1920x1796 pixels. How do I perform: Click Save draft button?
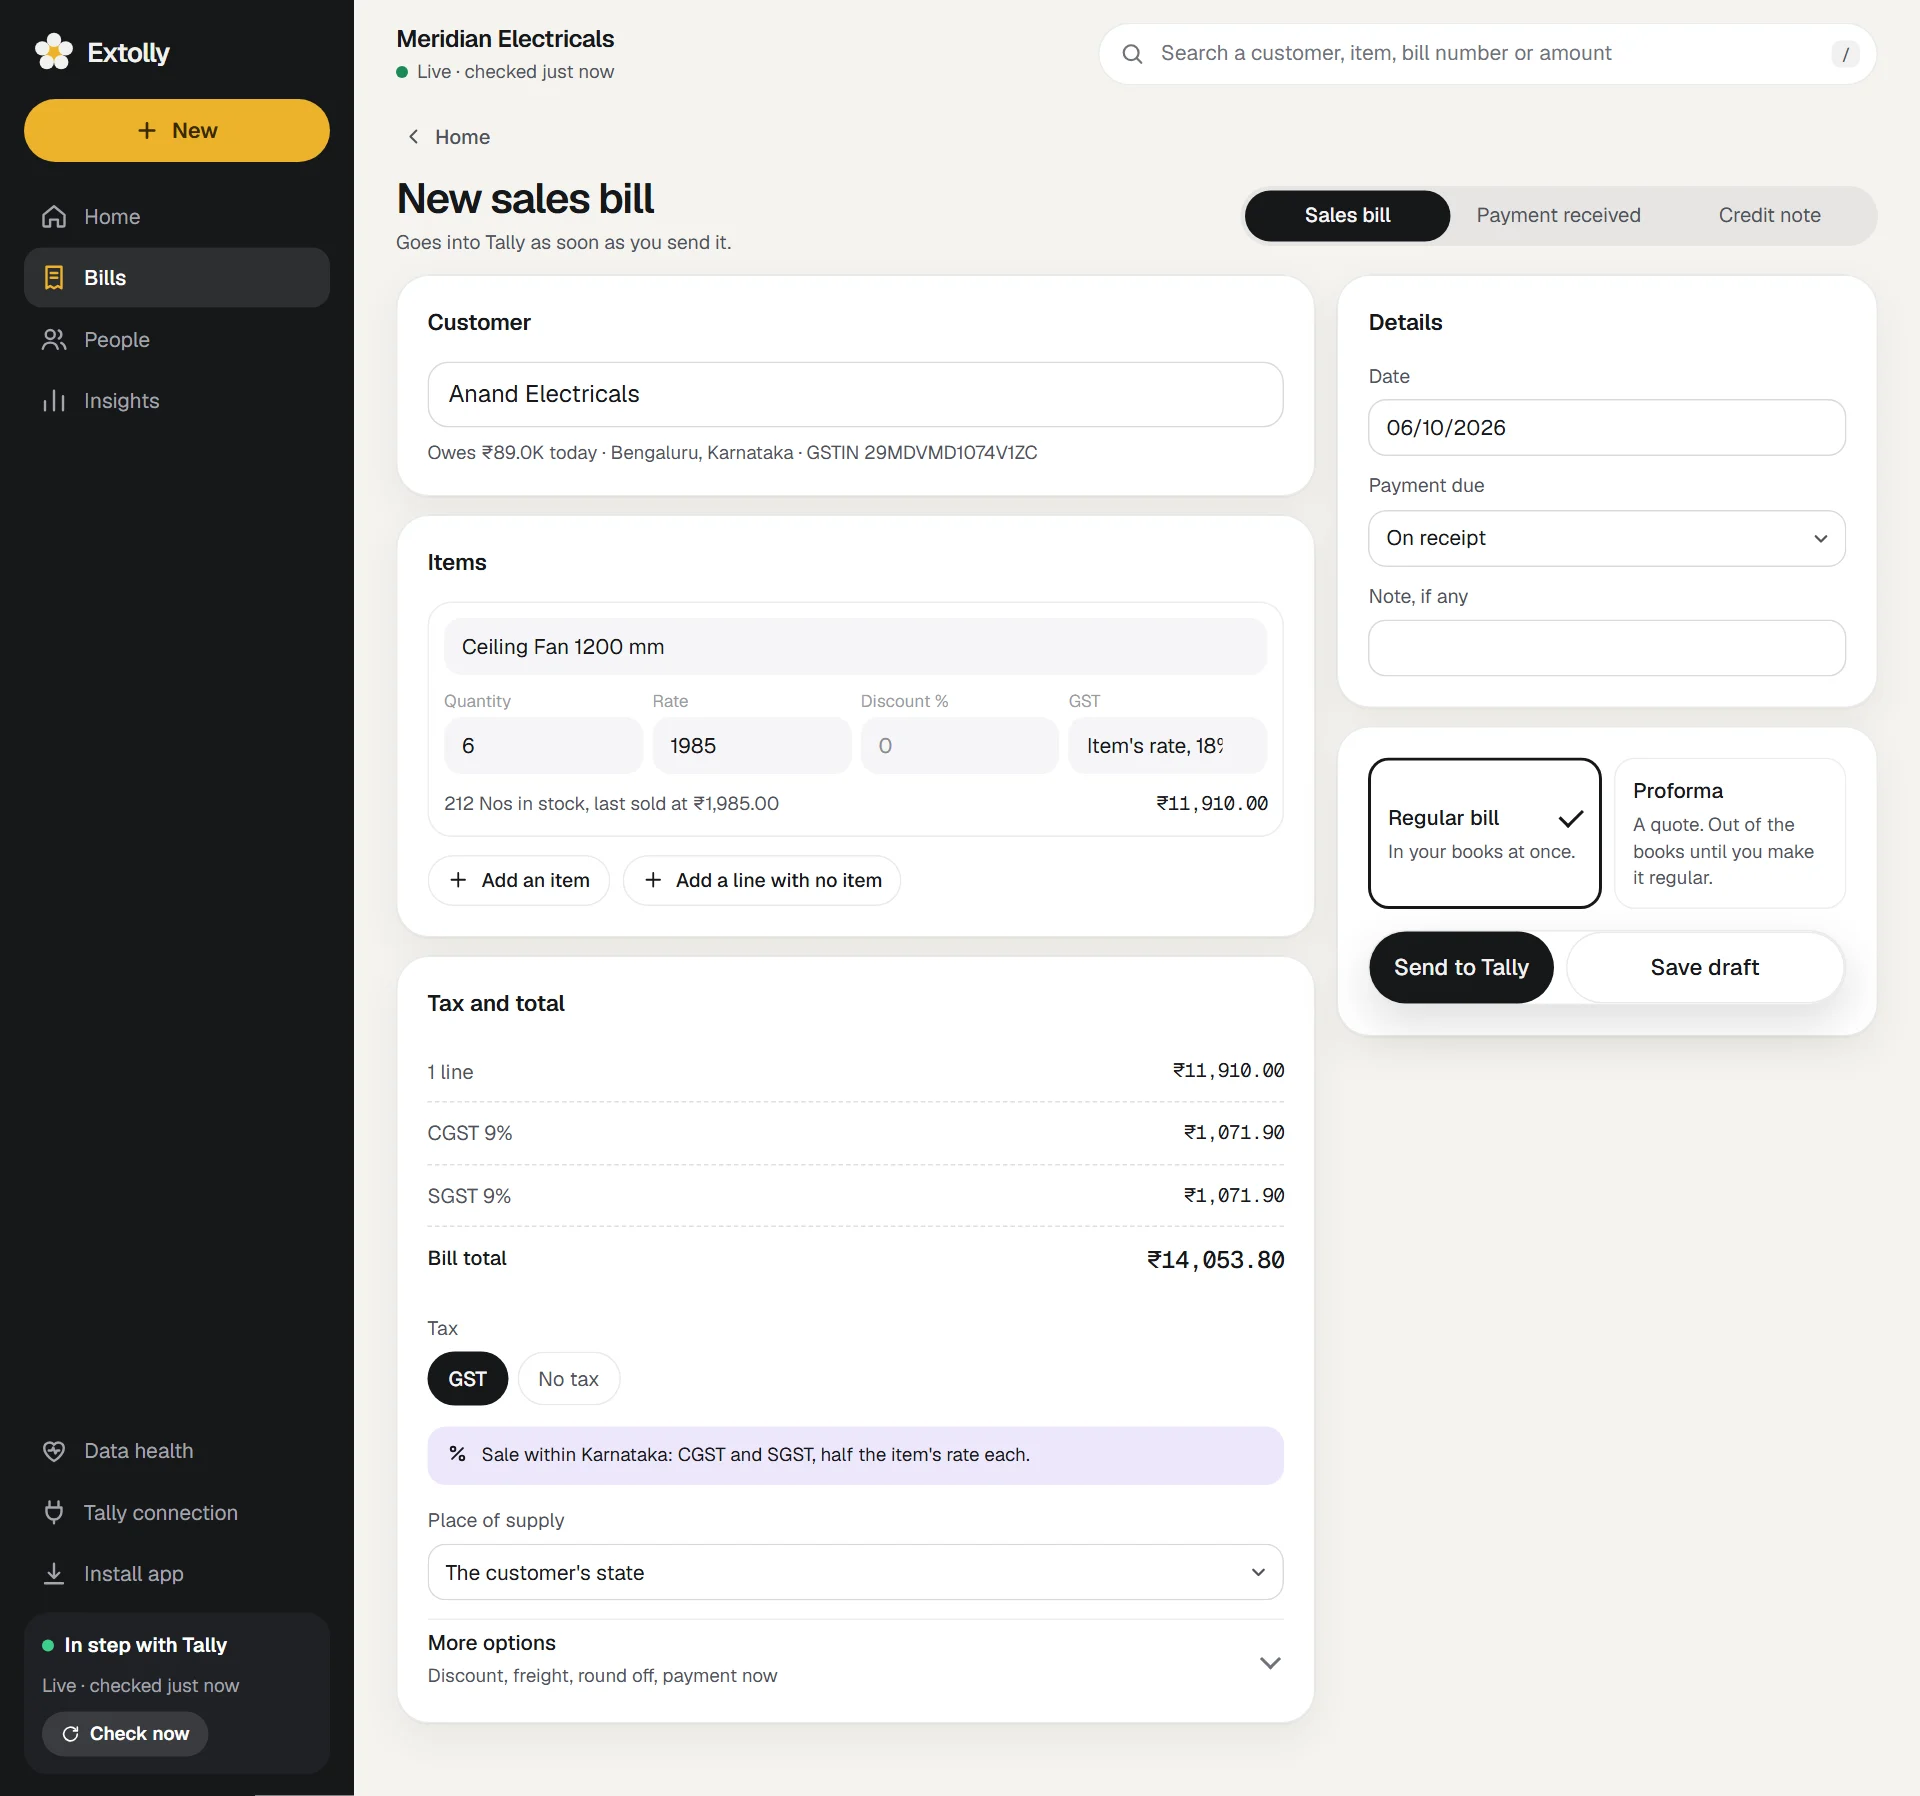[x=1704, y=967]
